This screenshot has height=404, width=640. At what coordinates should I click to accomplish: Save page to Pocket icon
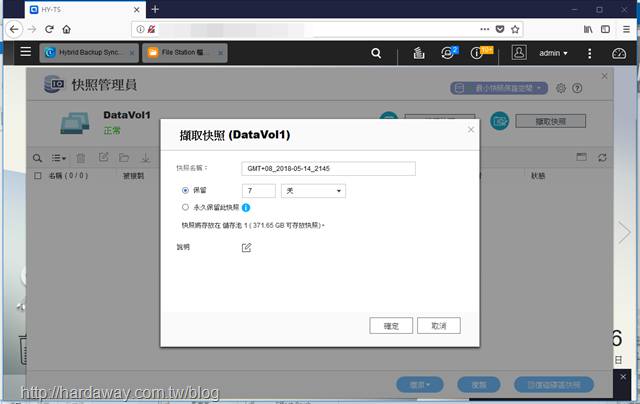pyautogui.click(x=500, y=29)
